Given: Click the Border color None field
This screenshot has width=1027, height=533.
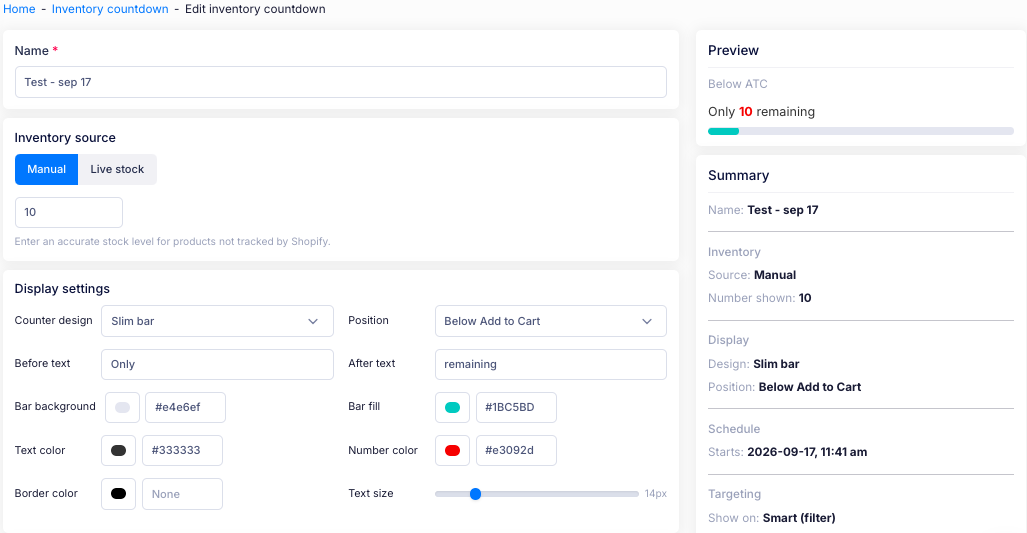Looking at the screenshot, I should (x=182, y=494).
